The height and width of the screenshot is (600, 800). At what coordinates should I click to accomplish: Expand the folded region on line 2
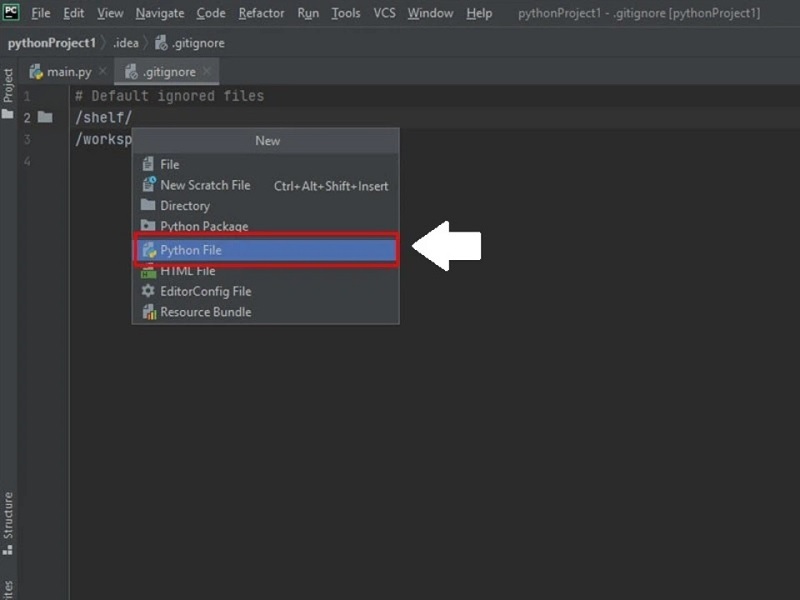pos(46,117)
